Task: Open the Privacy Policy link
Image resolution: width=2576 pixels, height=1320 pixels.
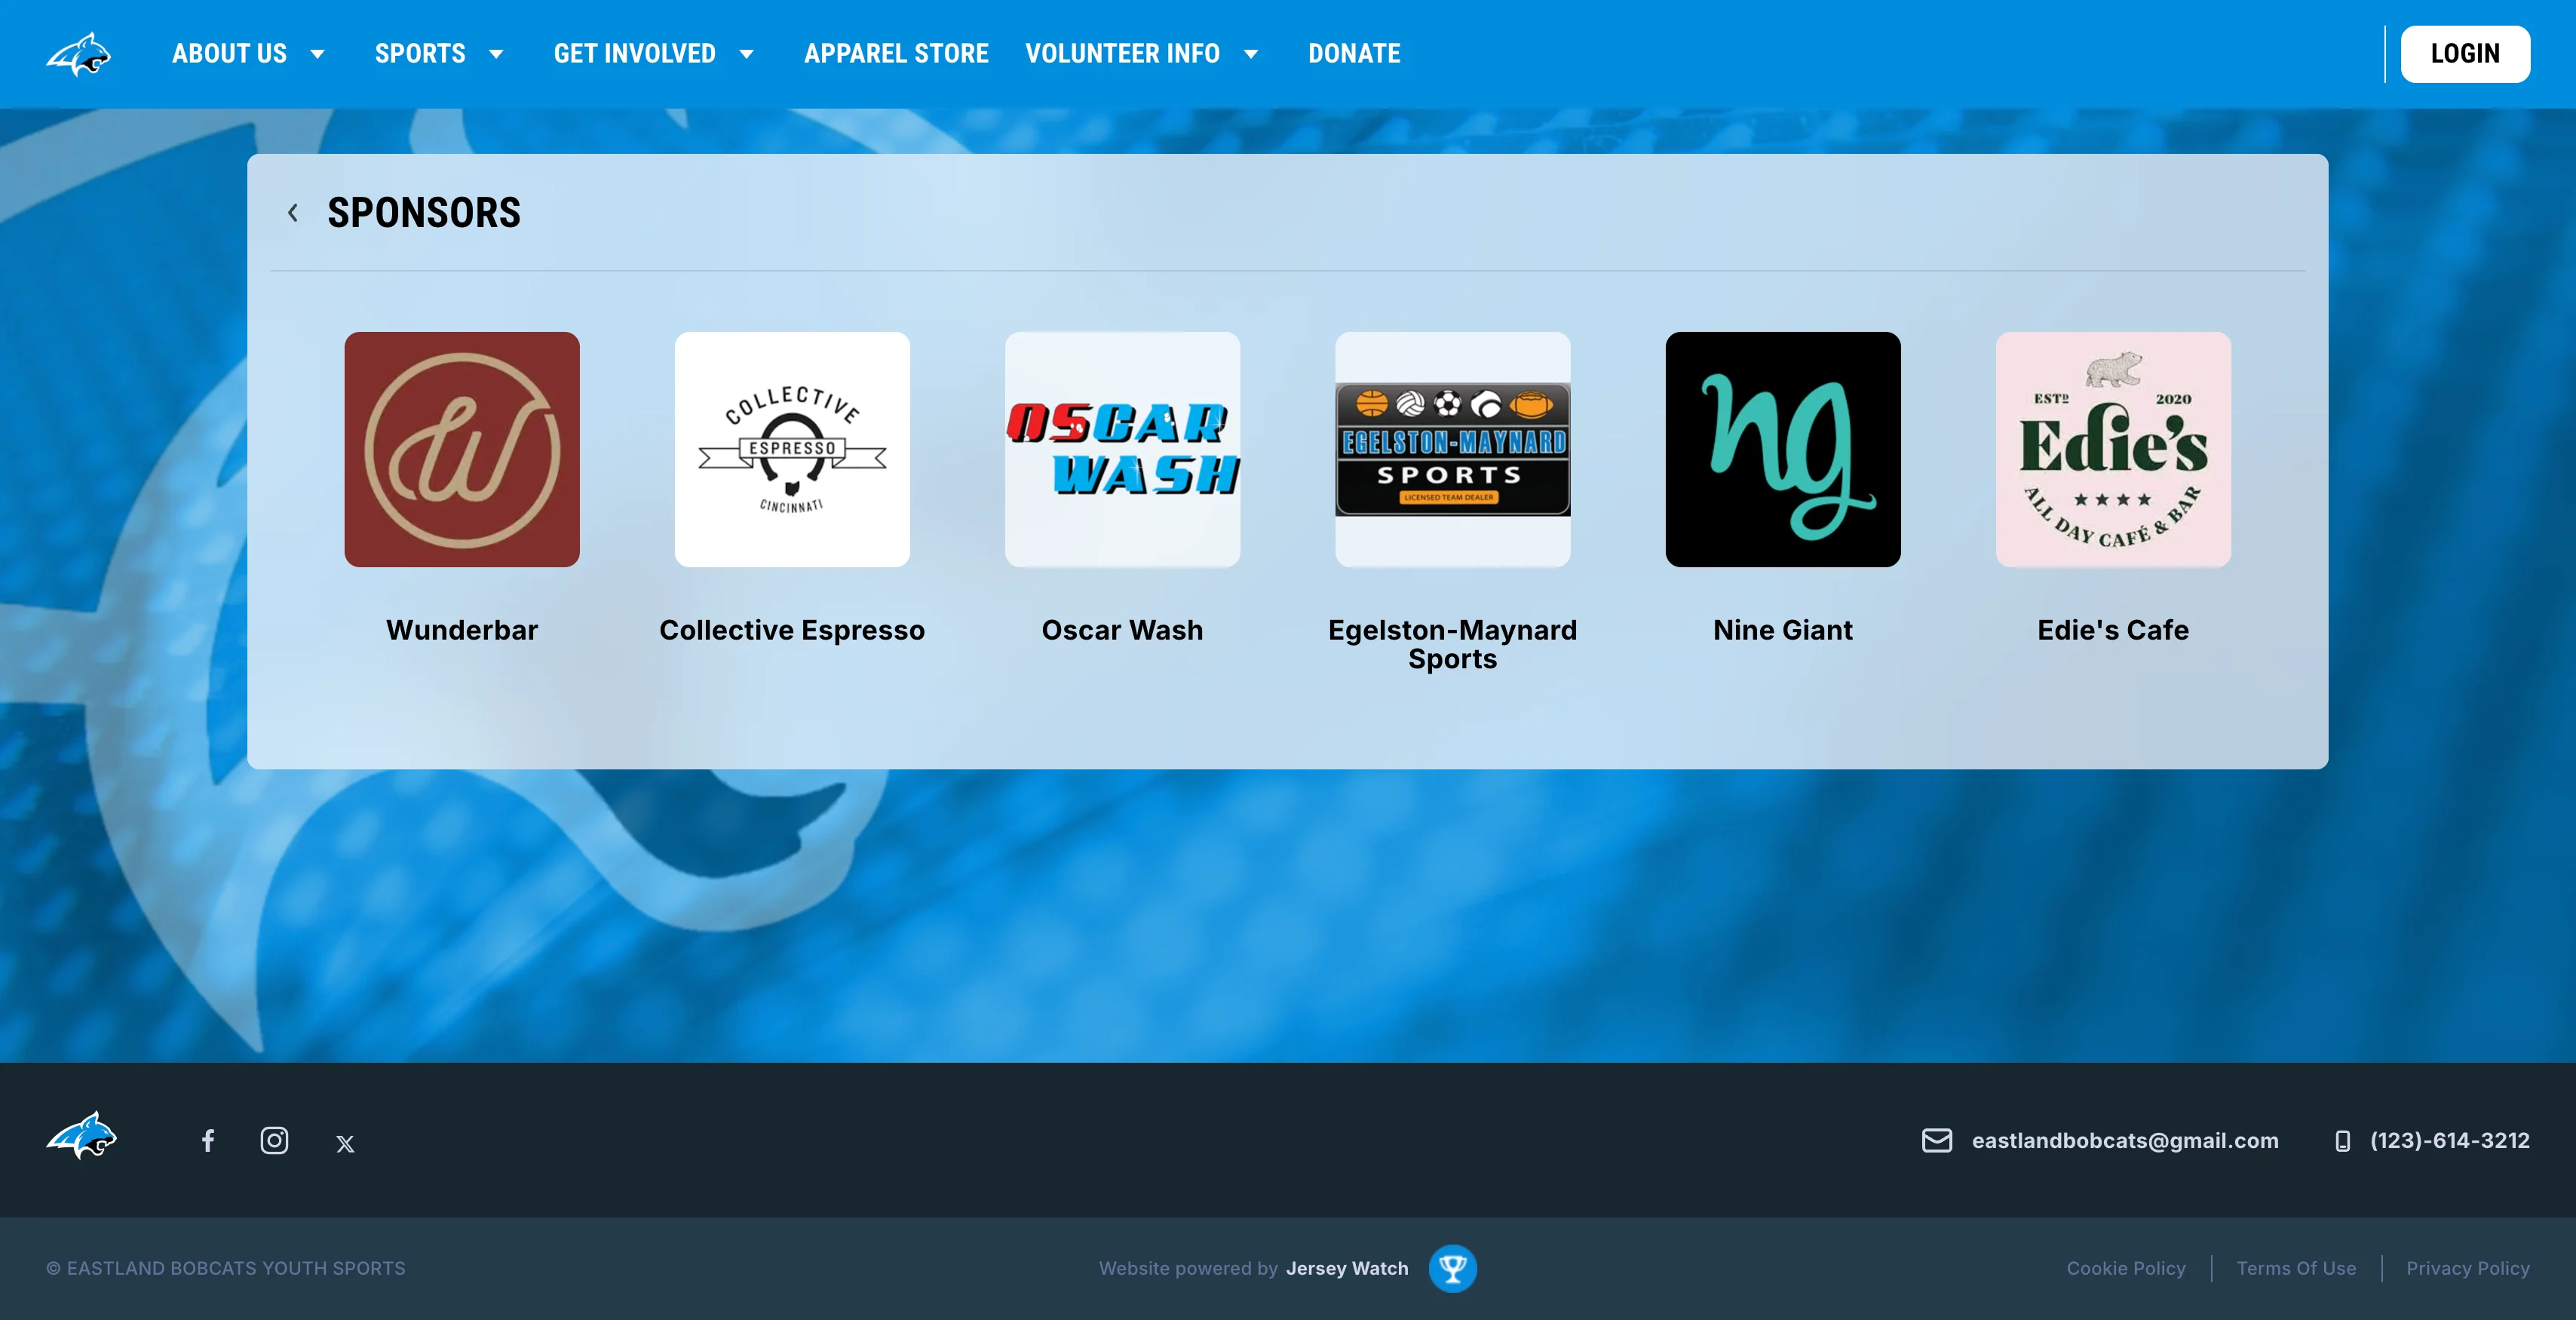Action: click(2468, 1268)
